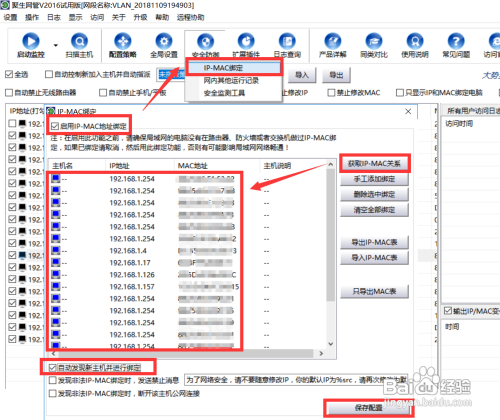The width and height of the screenshot is (500, 420).
Task: Open the 常见问题 FAQ question-mark icon
Action: tap(456, 41)
